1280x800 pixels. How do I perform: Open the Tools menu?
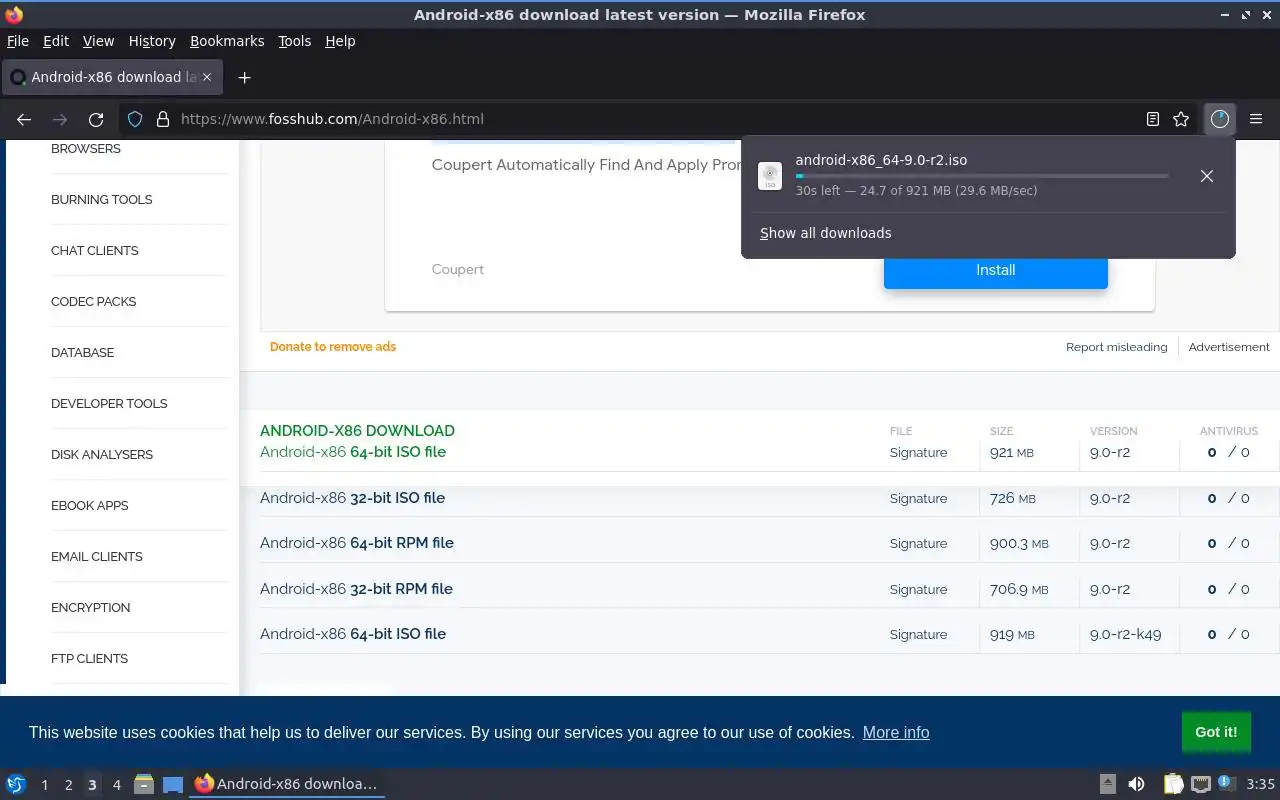(x=295, y=41)
